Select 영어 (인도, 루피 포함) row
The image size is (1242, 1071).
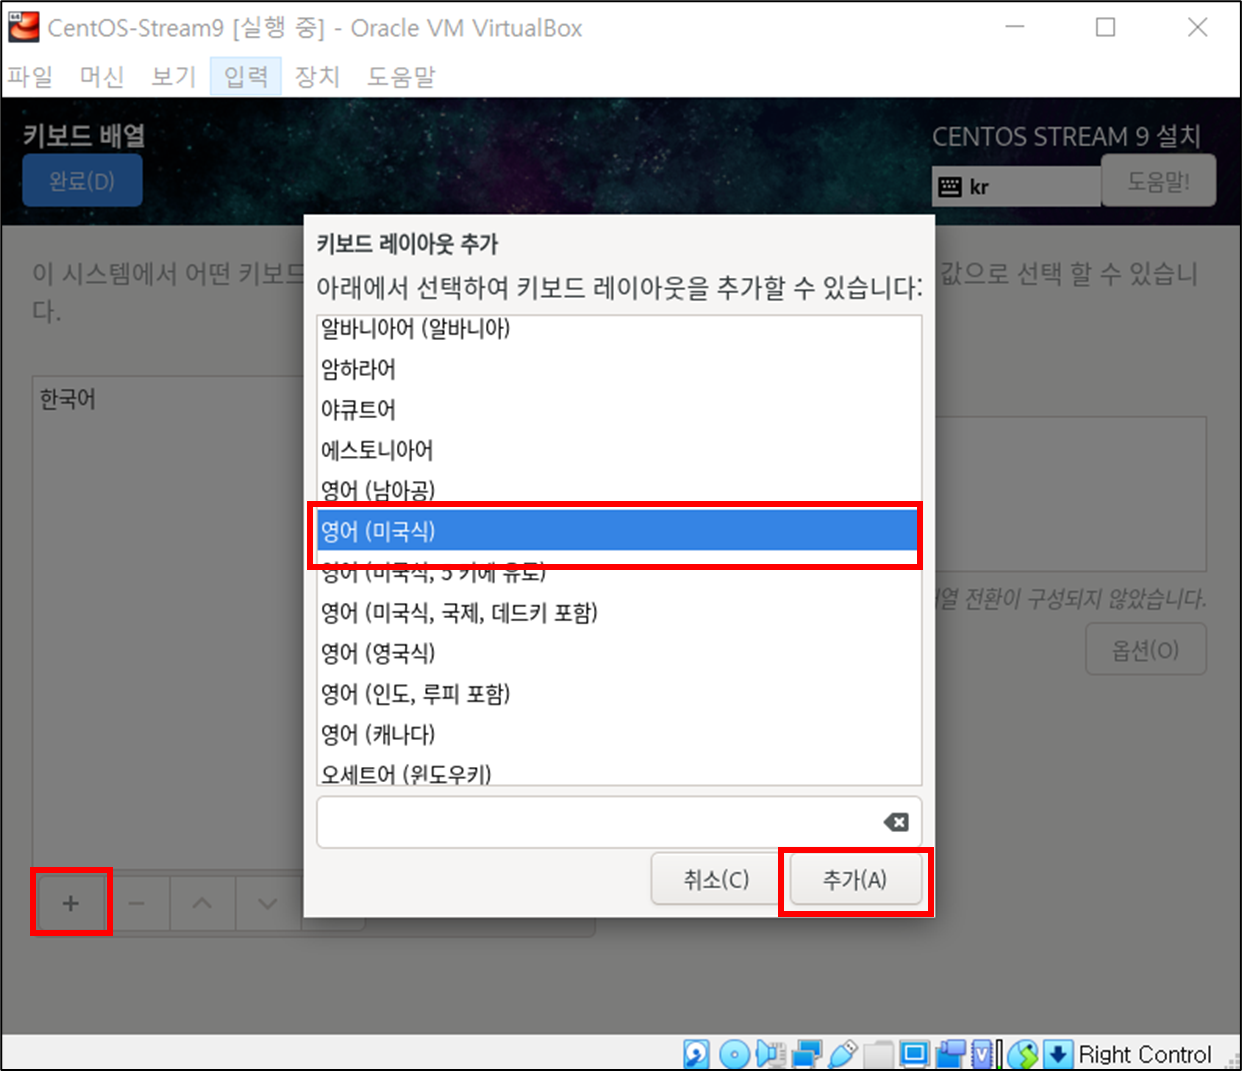619,693
